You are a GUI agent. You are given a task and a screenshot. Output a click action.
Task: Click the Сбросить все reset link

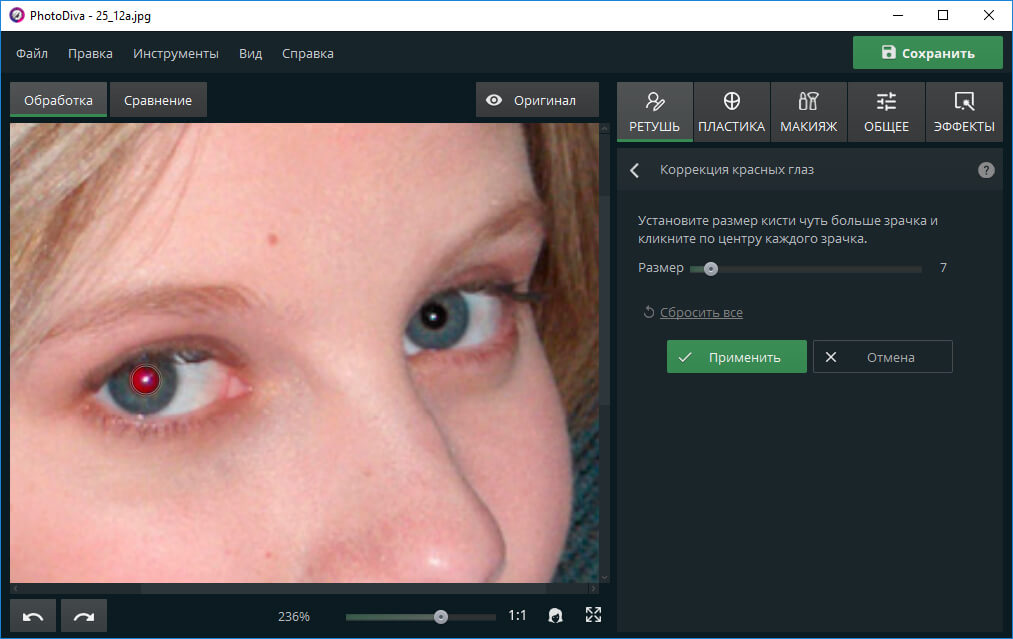coord(700,313)
